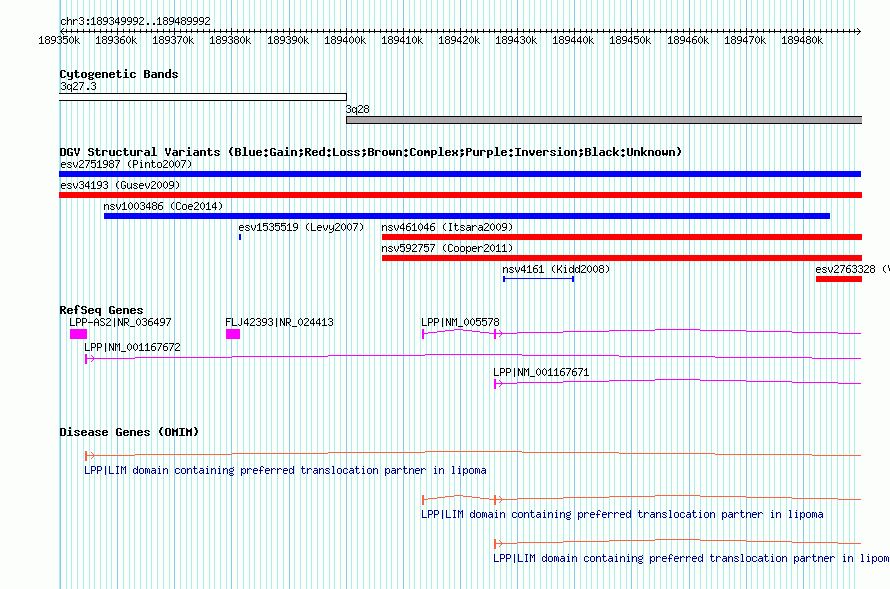Click the LPP|NM_001167671 gene label
The height and width of the screenshot is (589, 890).
point(541,372)
